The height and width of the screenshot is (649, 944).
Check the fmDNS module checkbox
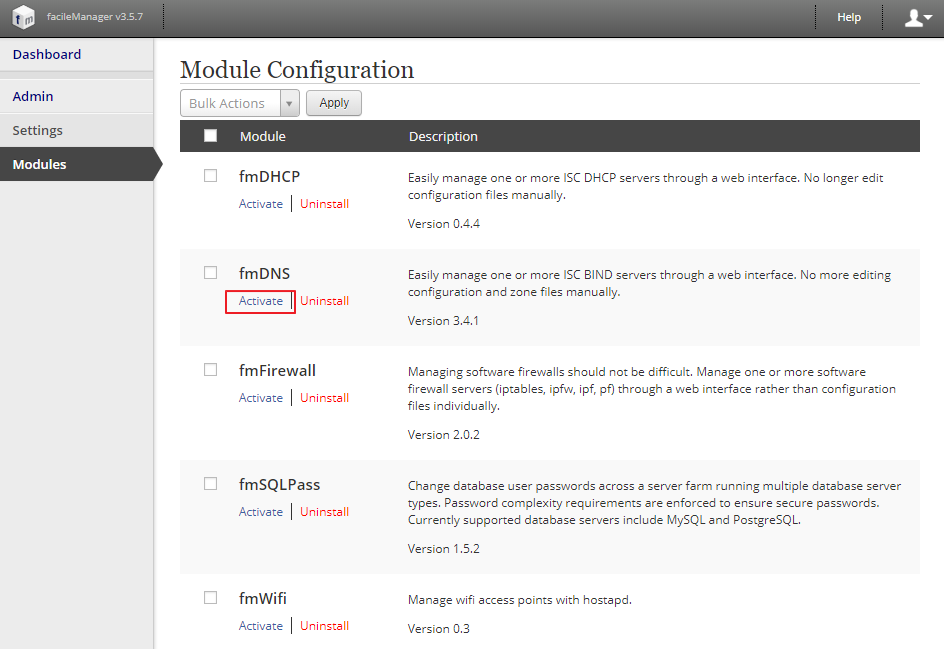[210, 273]
